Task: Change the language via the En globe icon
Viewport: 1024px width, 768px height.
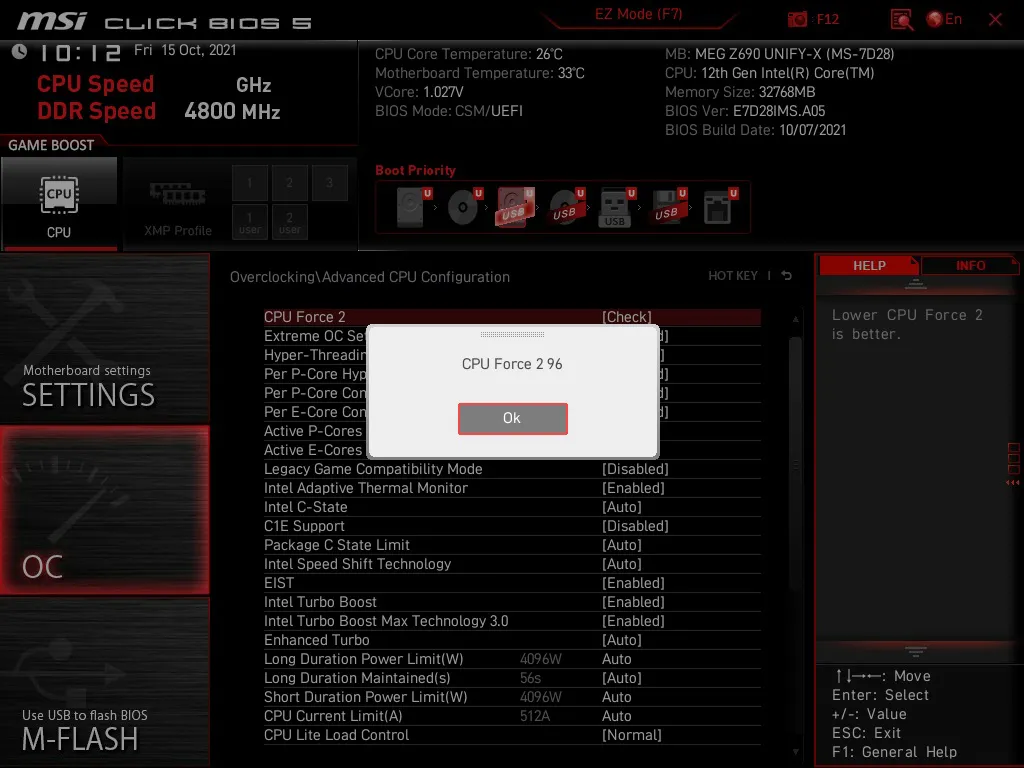Action: pyautogui.click(x=944, y=19)
